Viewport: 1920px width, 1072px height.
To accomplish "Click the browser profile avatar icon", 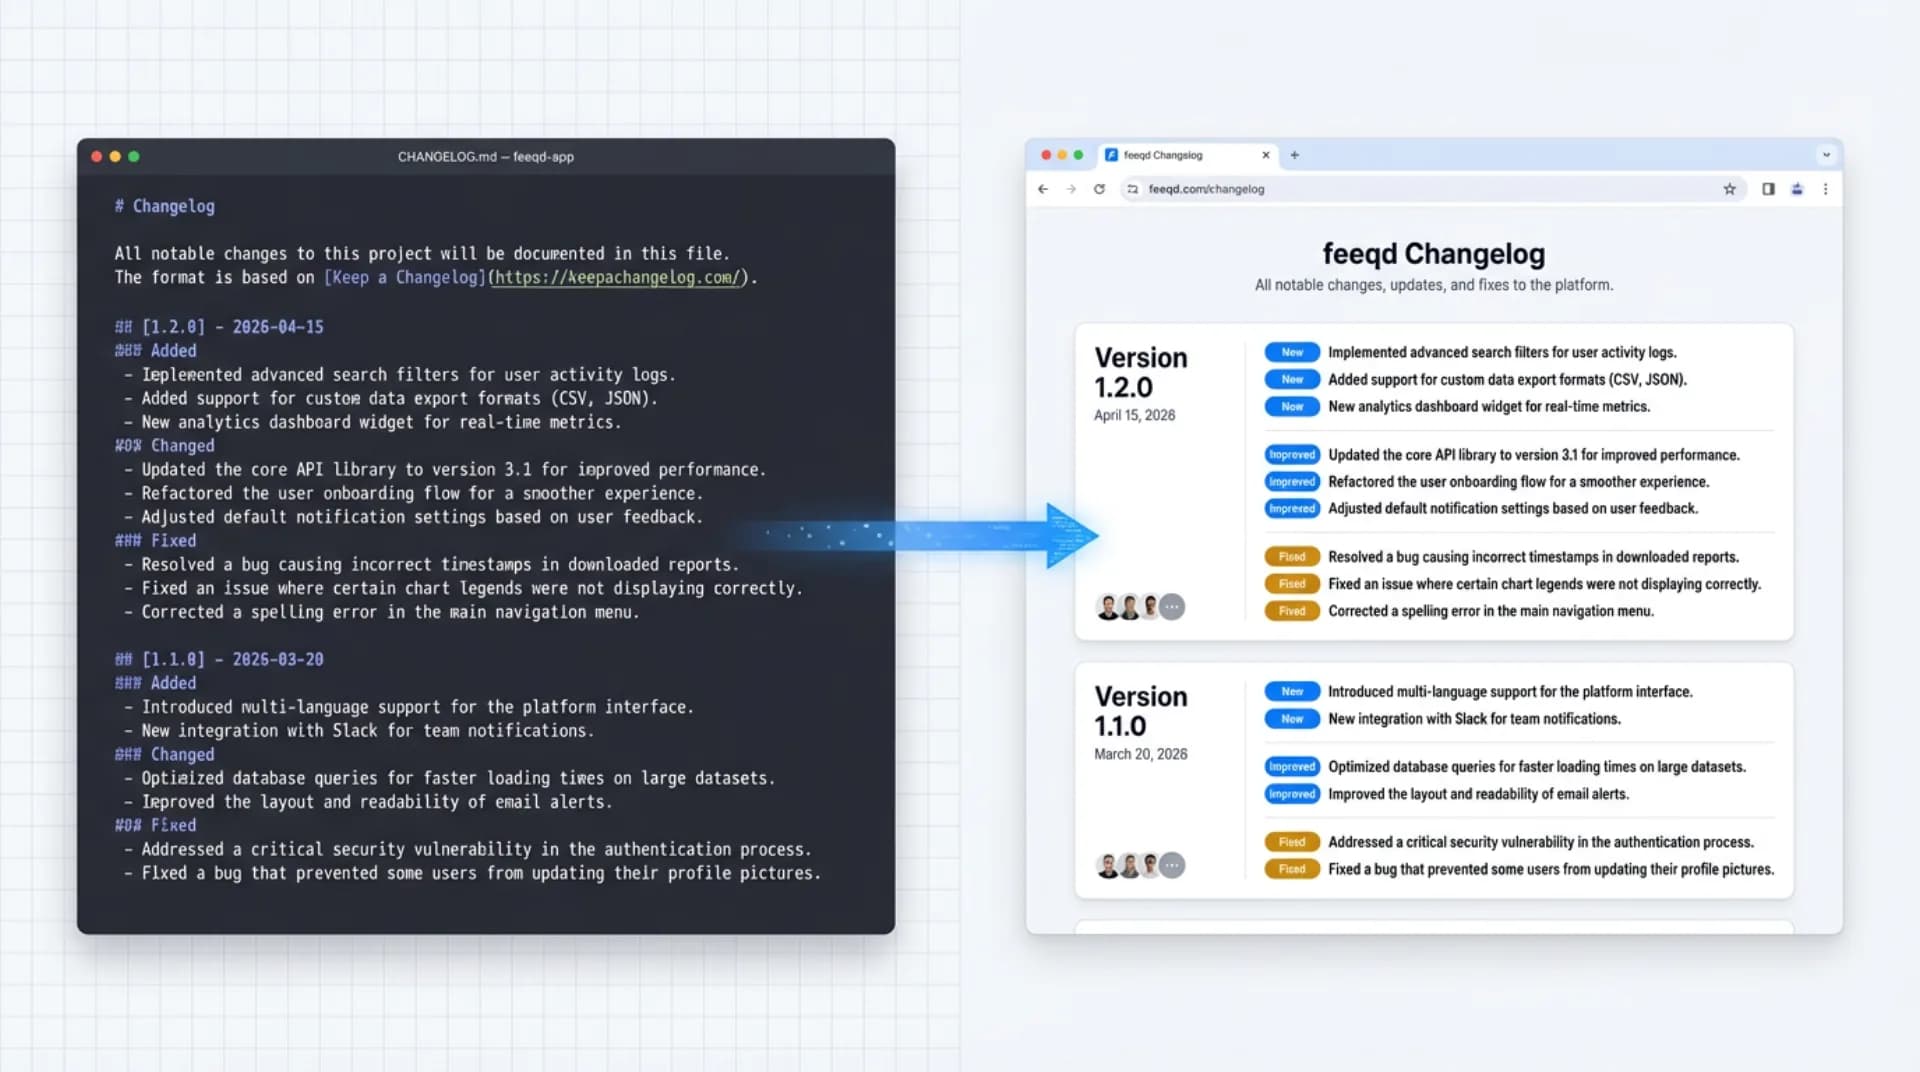I will [x=1796, y=189].
